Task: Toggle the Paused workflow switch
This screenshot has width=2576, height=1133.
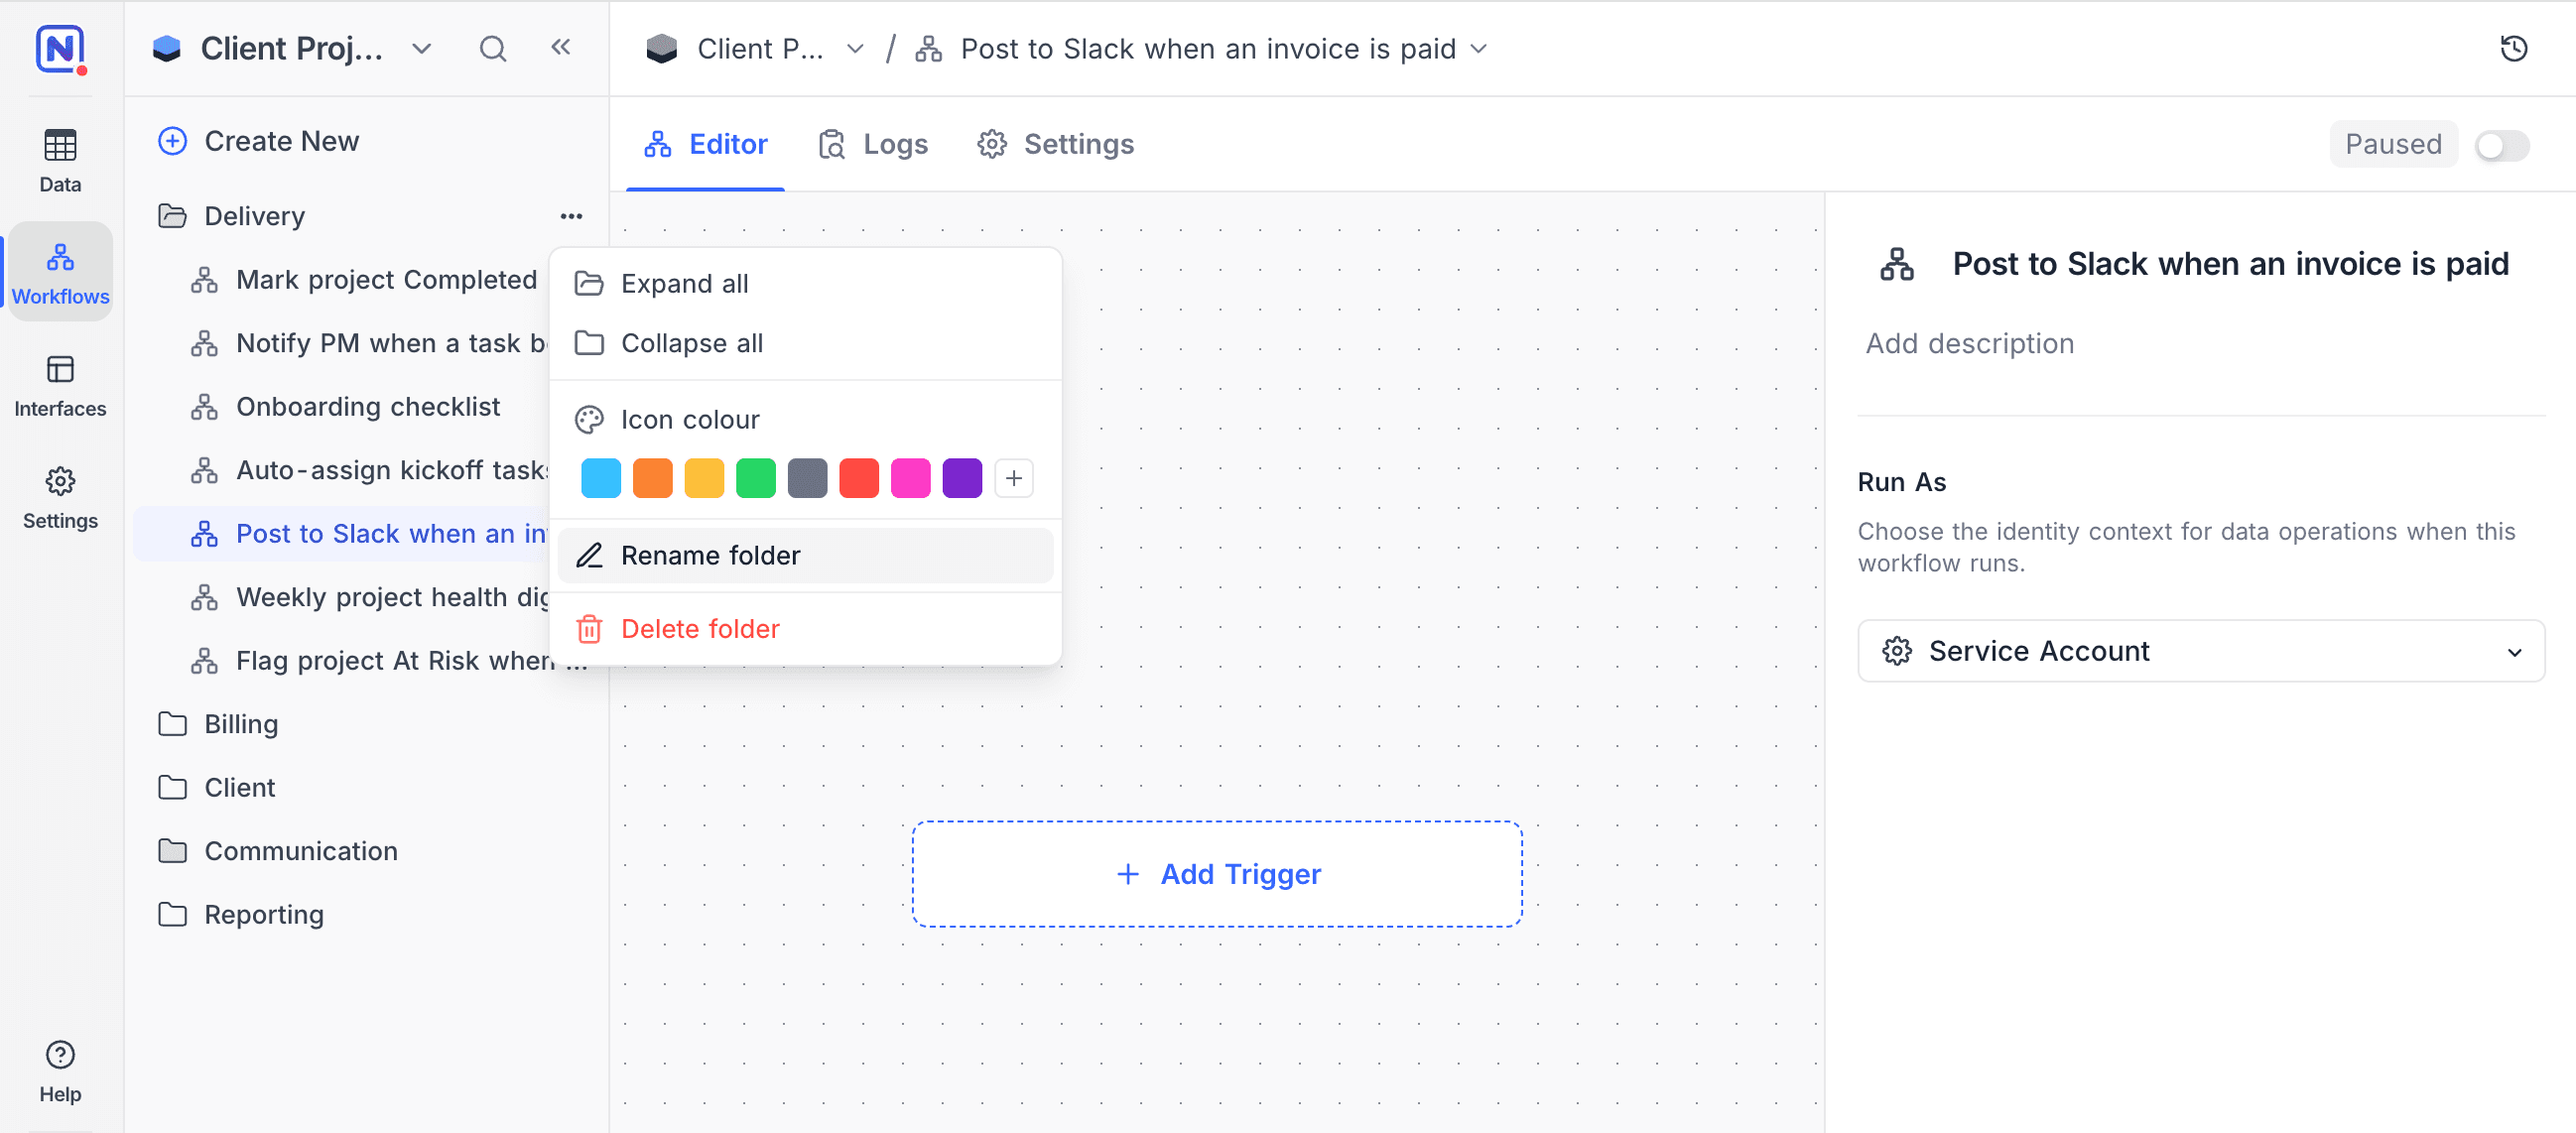Action: click(x=2501, y=145)
